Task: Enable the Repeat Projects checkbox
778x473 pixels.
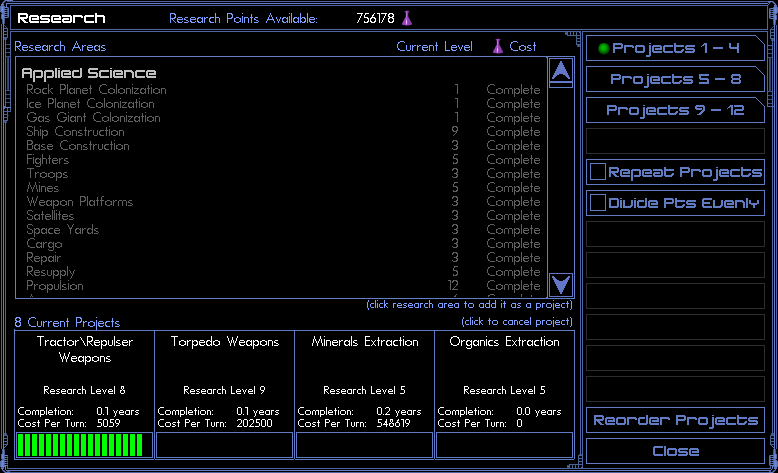Action: click(597, 172)
